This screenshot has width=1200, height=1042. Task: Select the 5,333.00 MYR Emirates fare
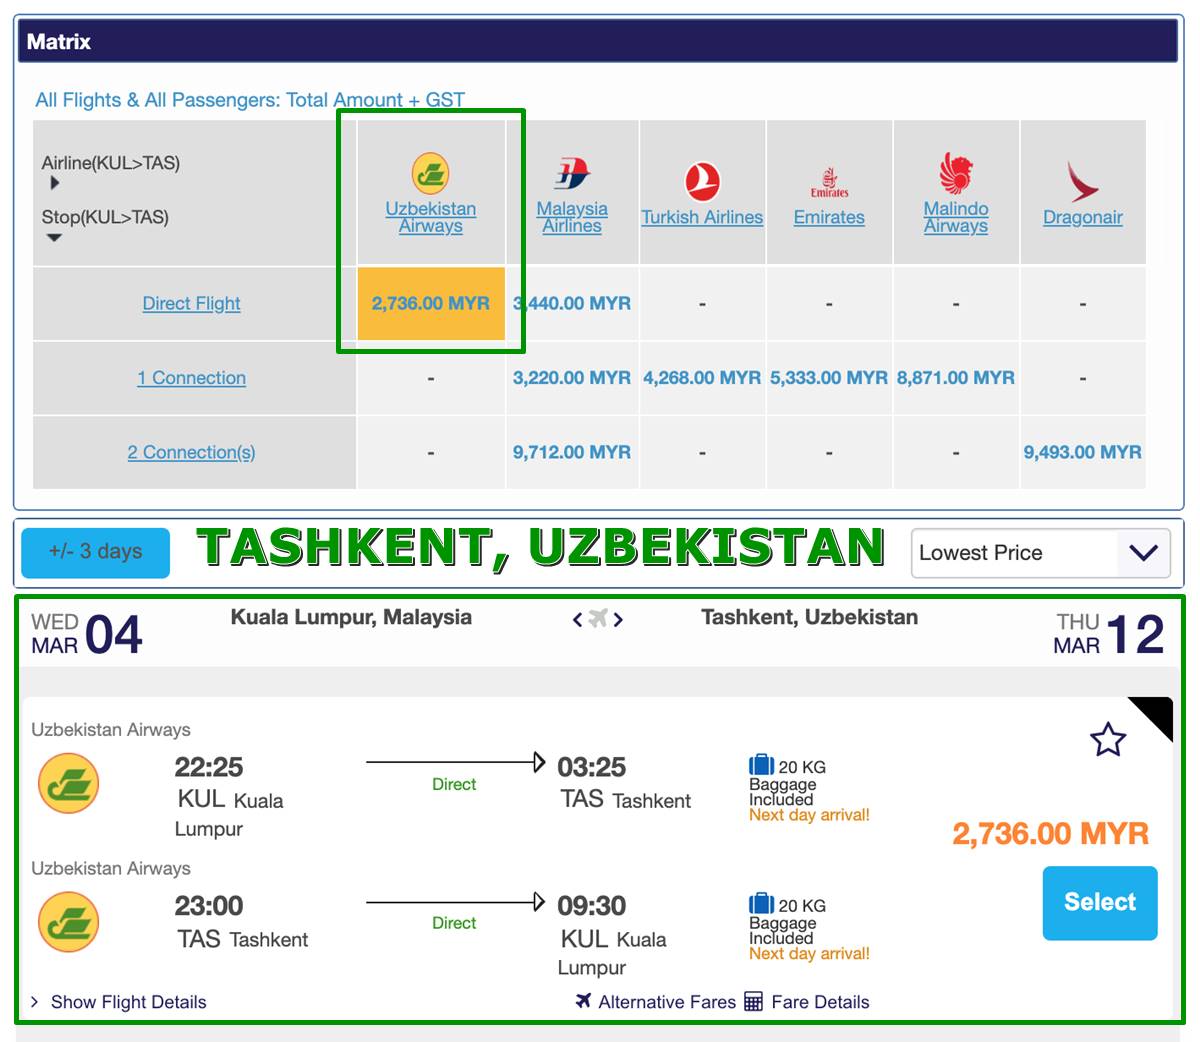pyautogui.click(x=829, y=378)
